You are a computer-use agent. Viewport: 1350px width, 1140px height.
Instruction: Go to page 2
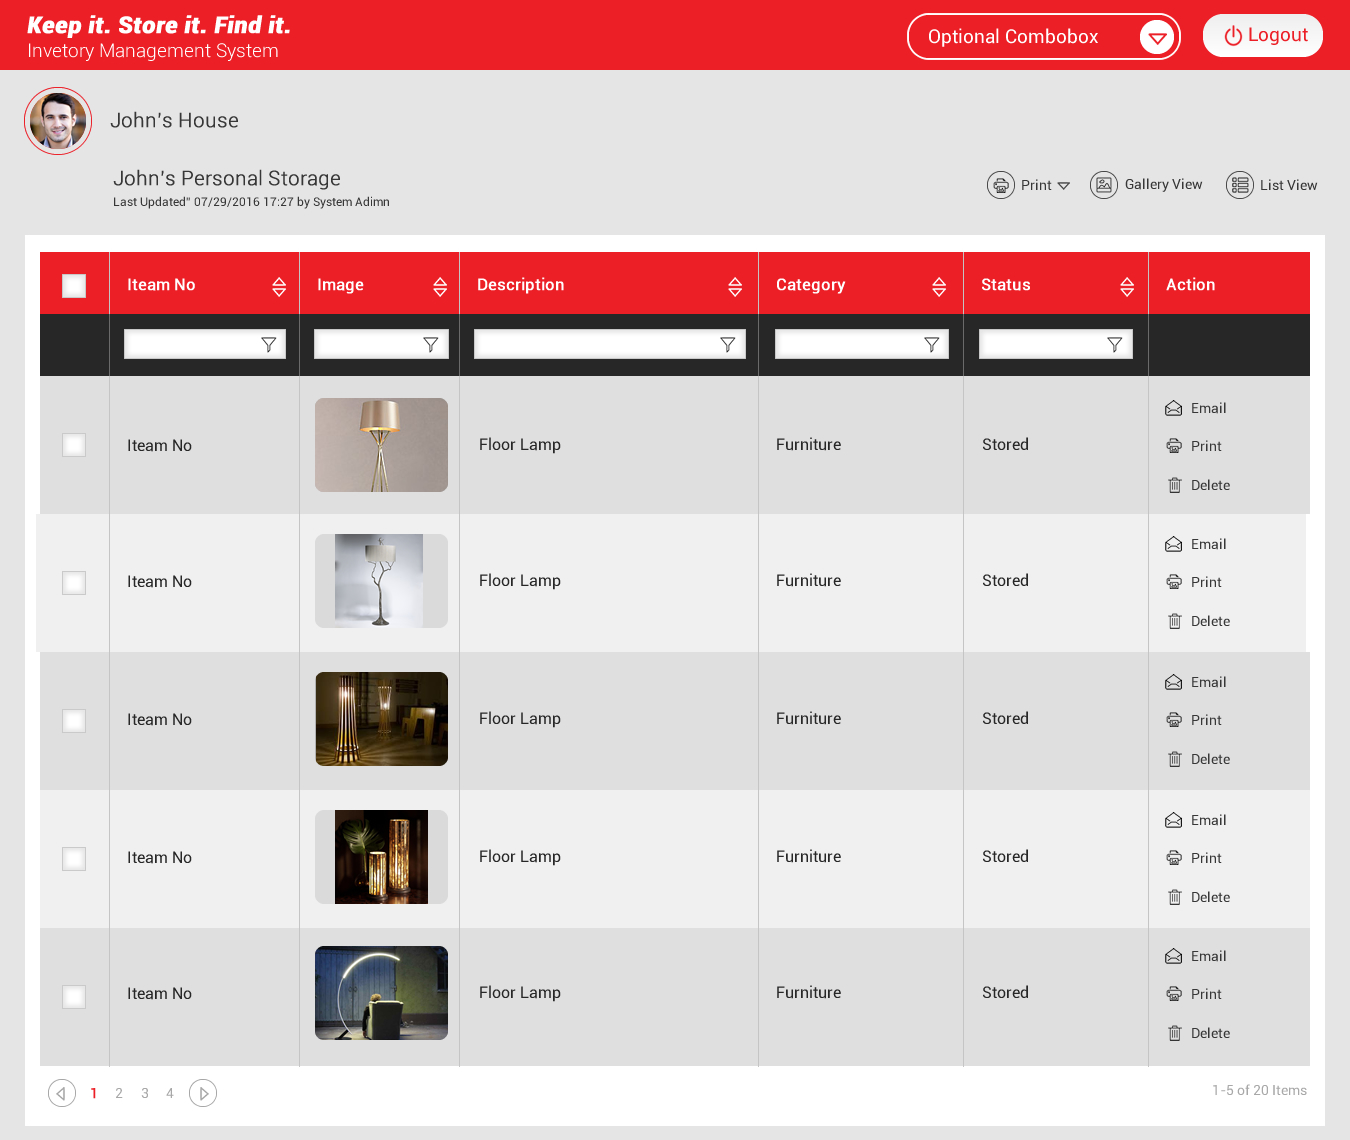click(x=119, y=1093)
